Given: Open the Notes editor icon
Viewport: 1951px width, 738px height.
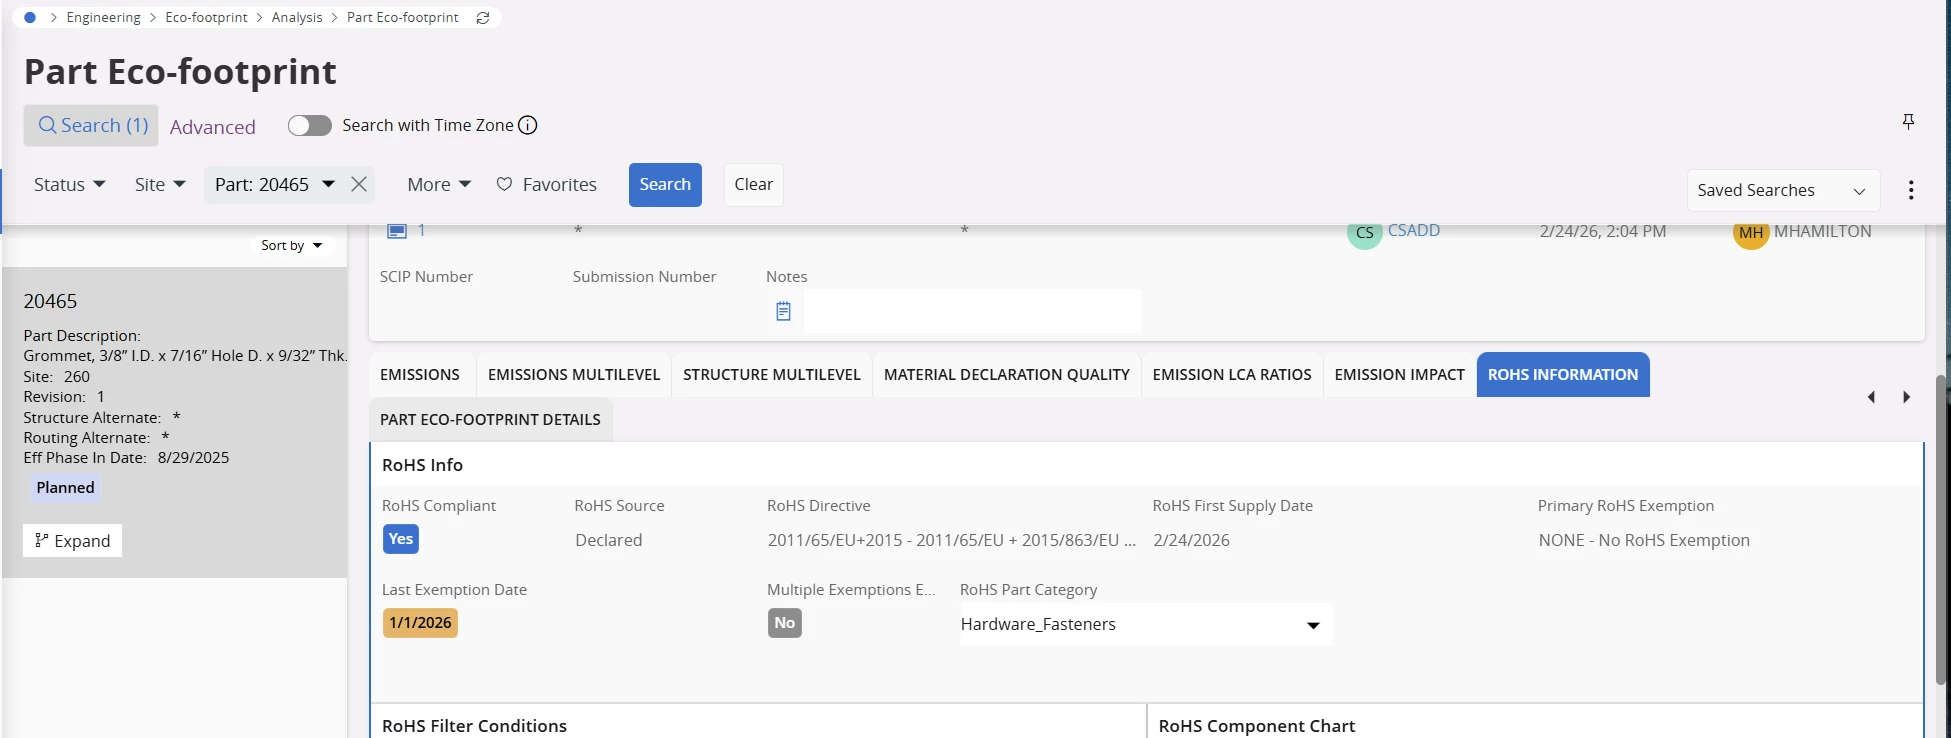Looking at the screenshot, I should 783,312.
